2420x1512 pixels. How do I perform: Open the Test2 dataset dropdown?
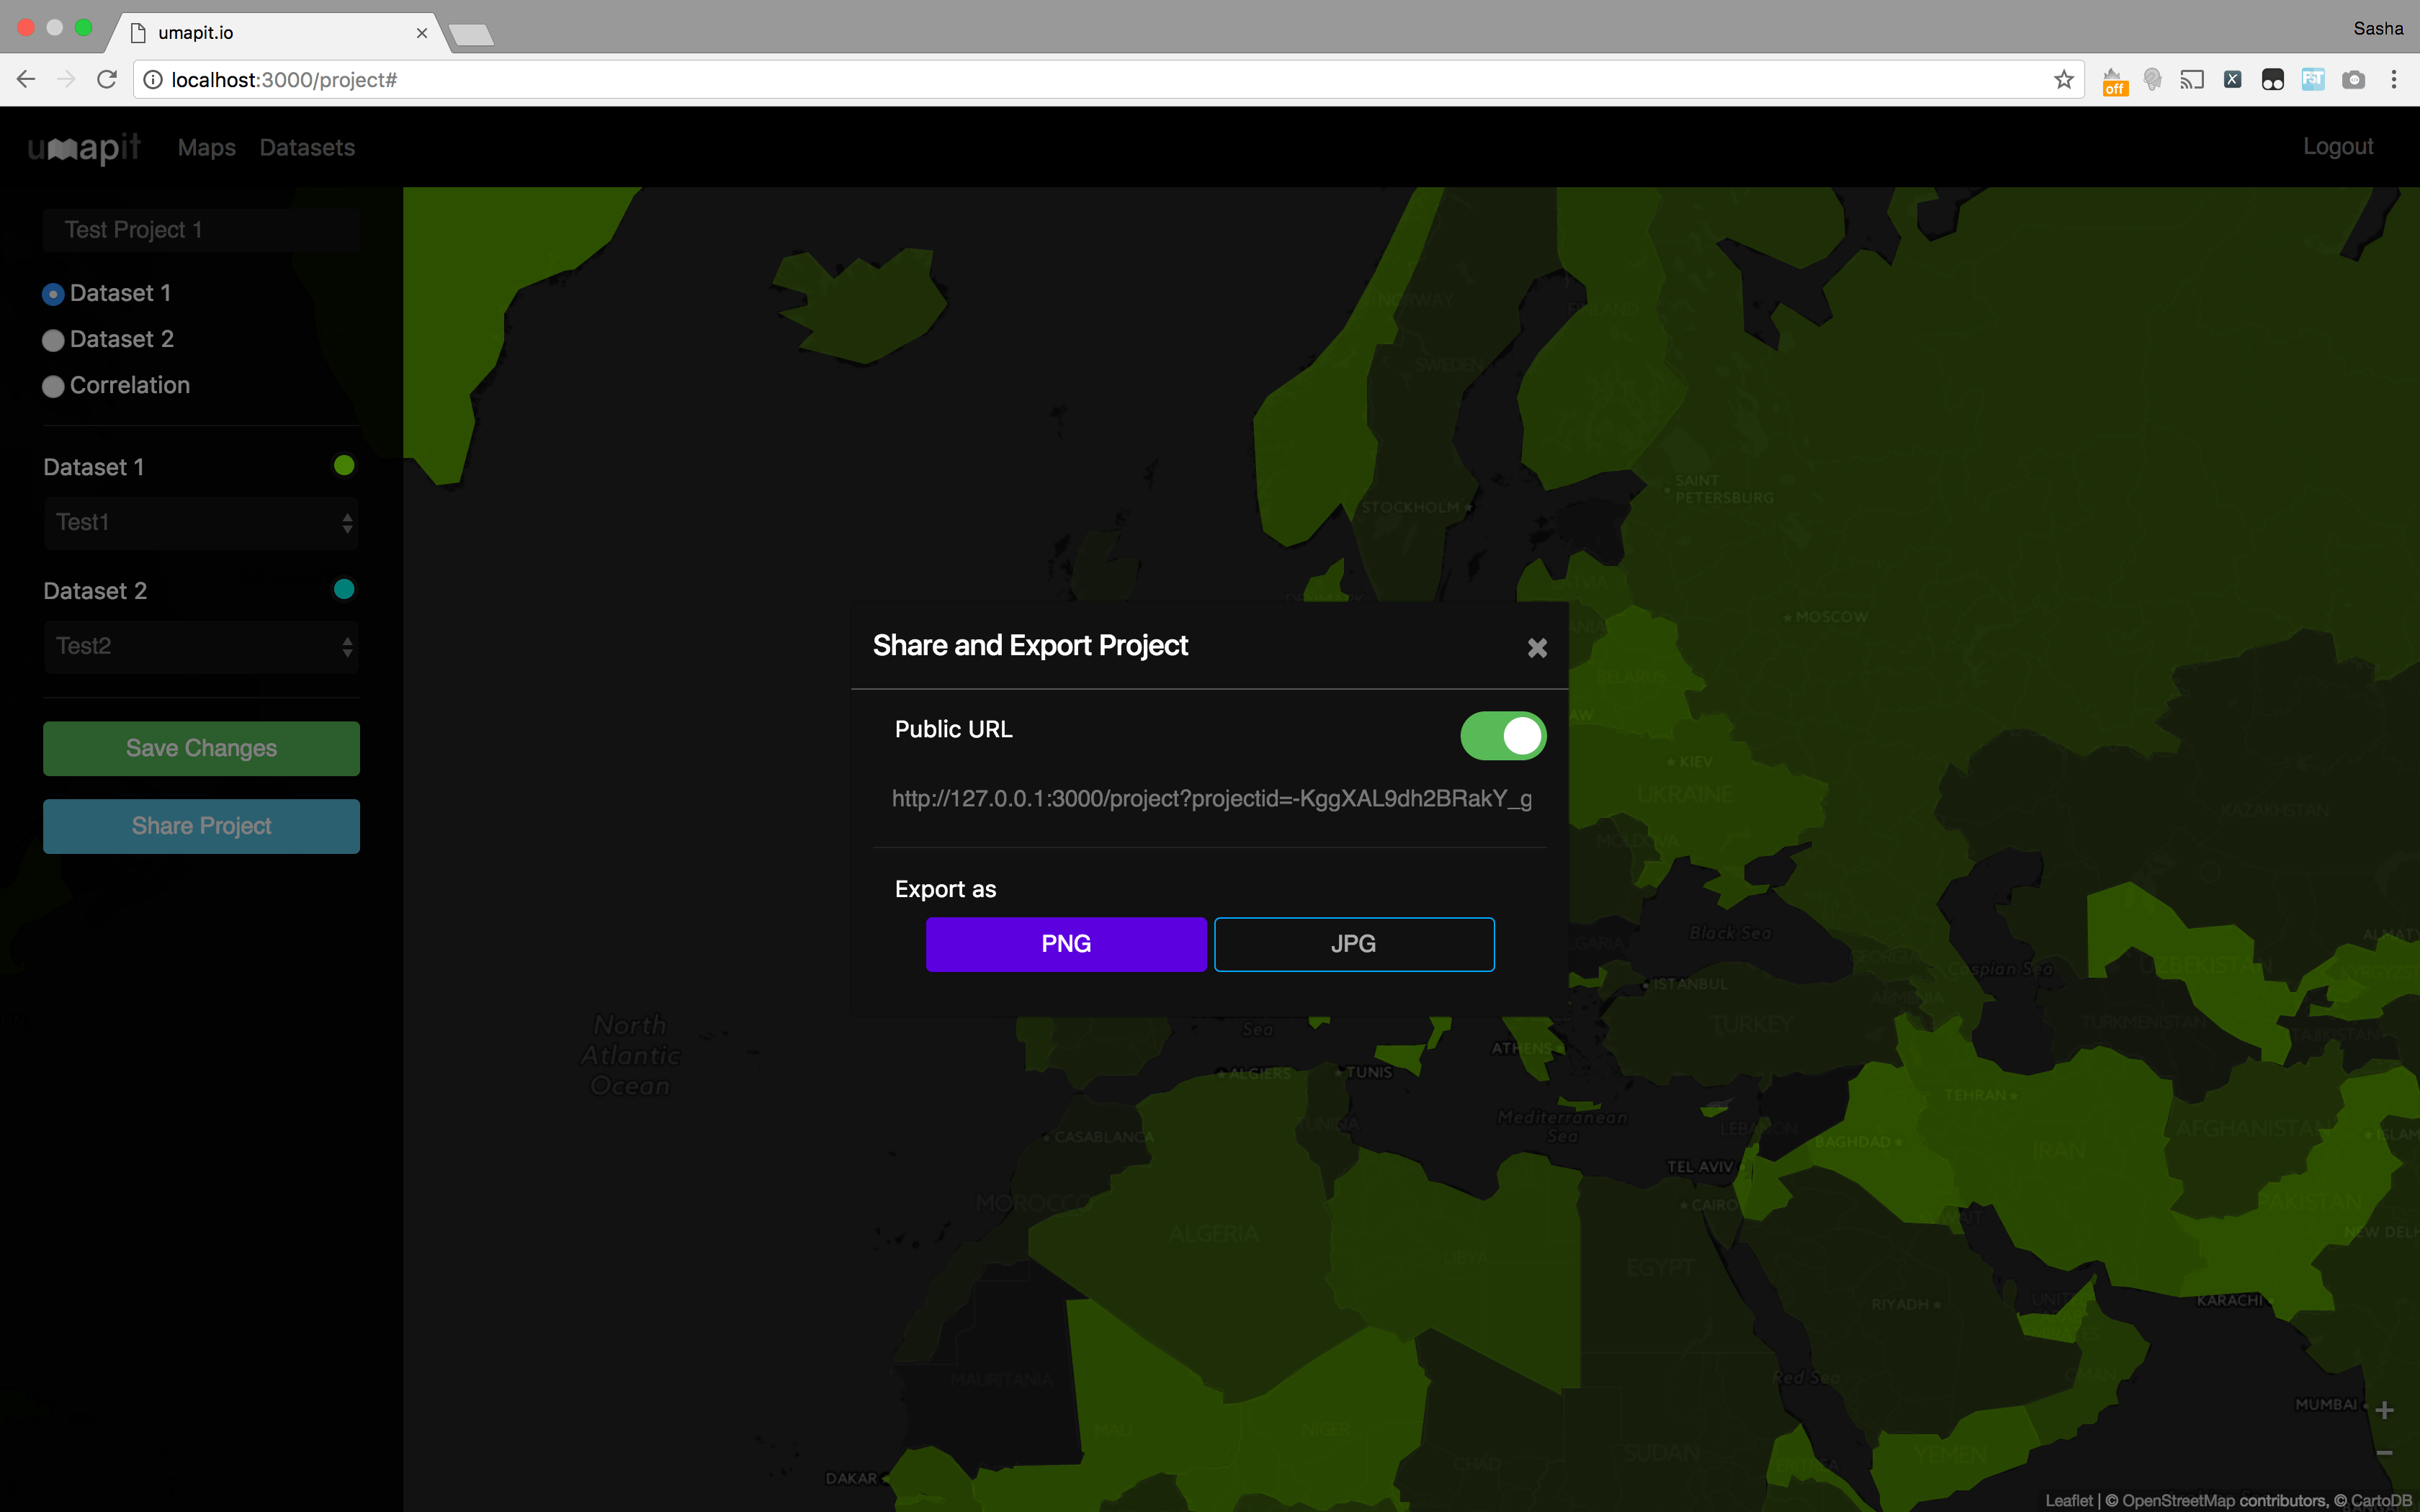[x=201, y=647]
